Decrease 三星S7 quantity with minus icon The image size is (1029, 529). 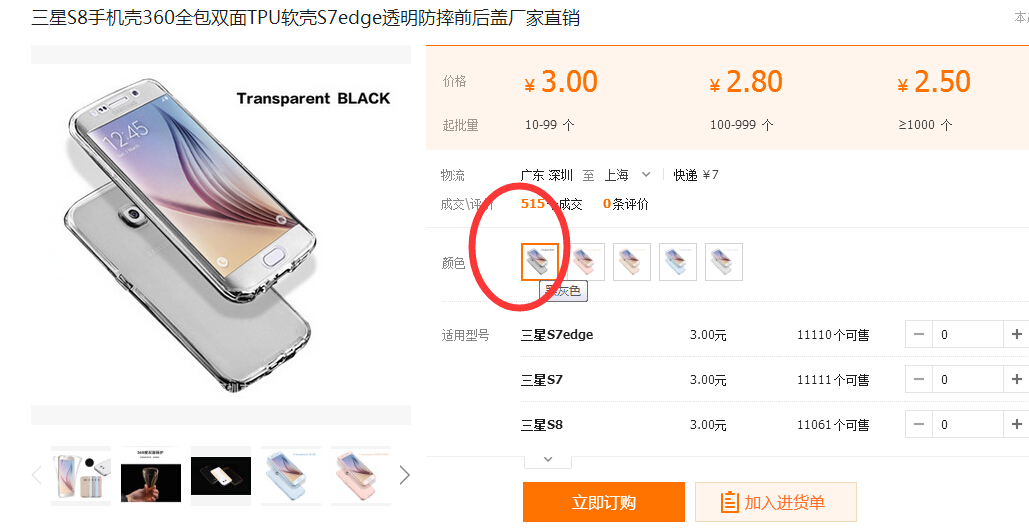point(919,379)
